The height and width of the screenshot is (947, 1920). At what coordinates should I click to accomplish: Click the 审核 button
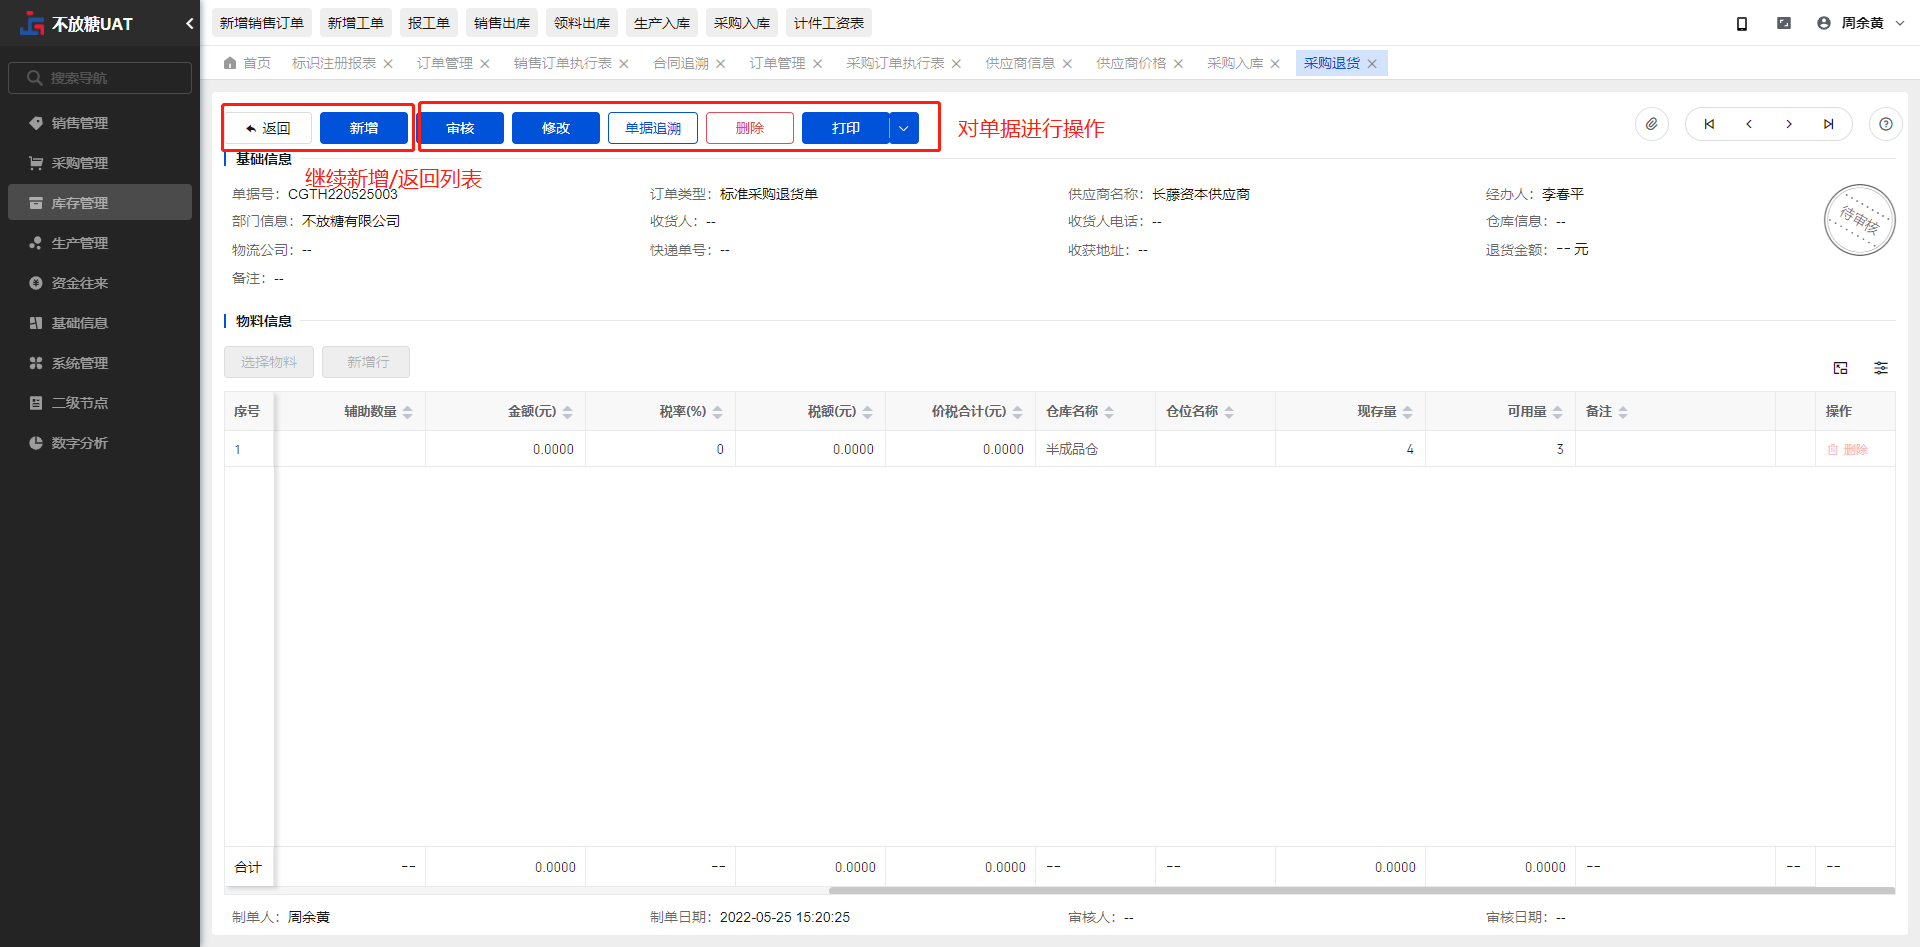click(460, 128)
